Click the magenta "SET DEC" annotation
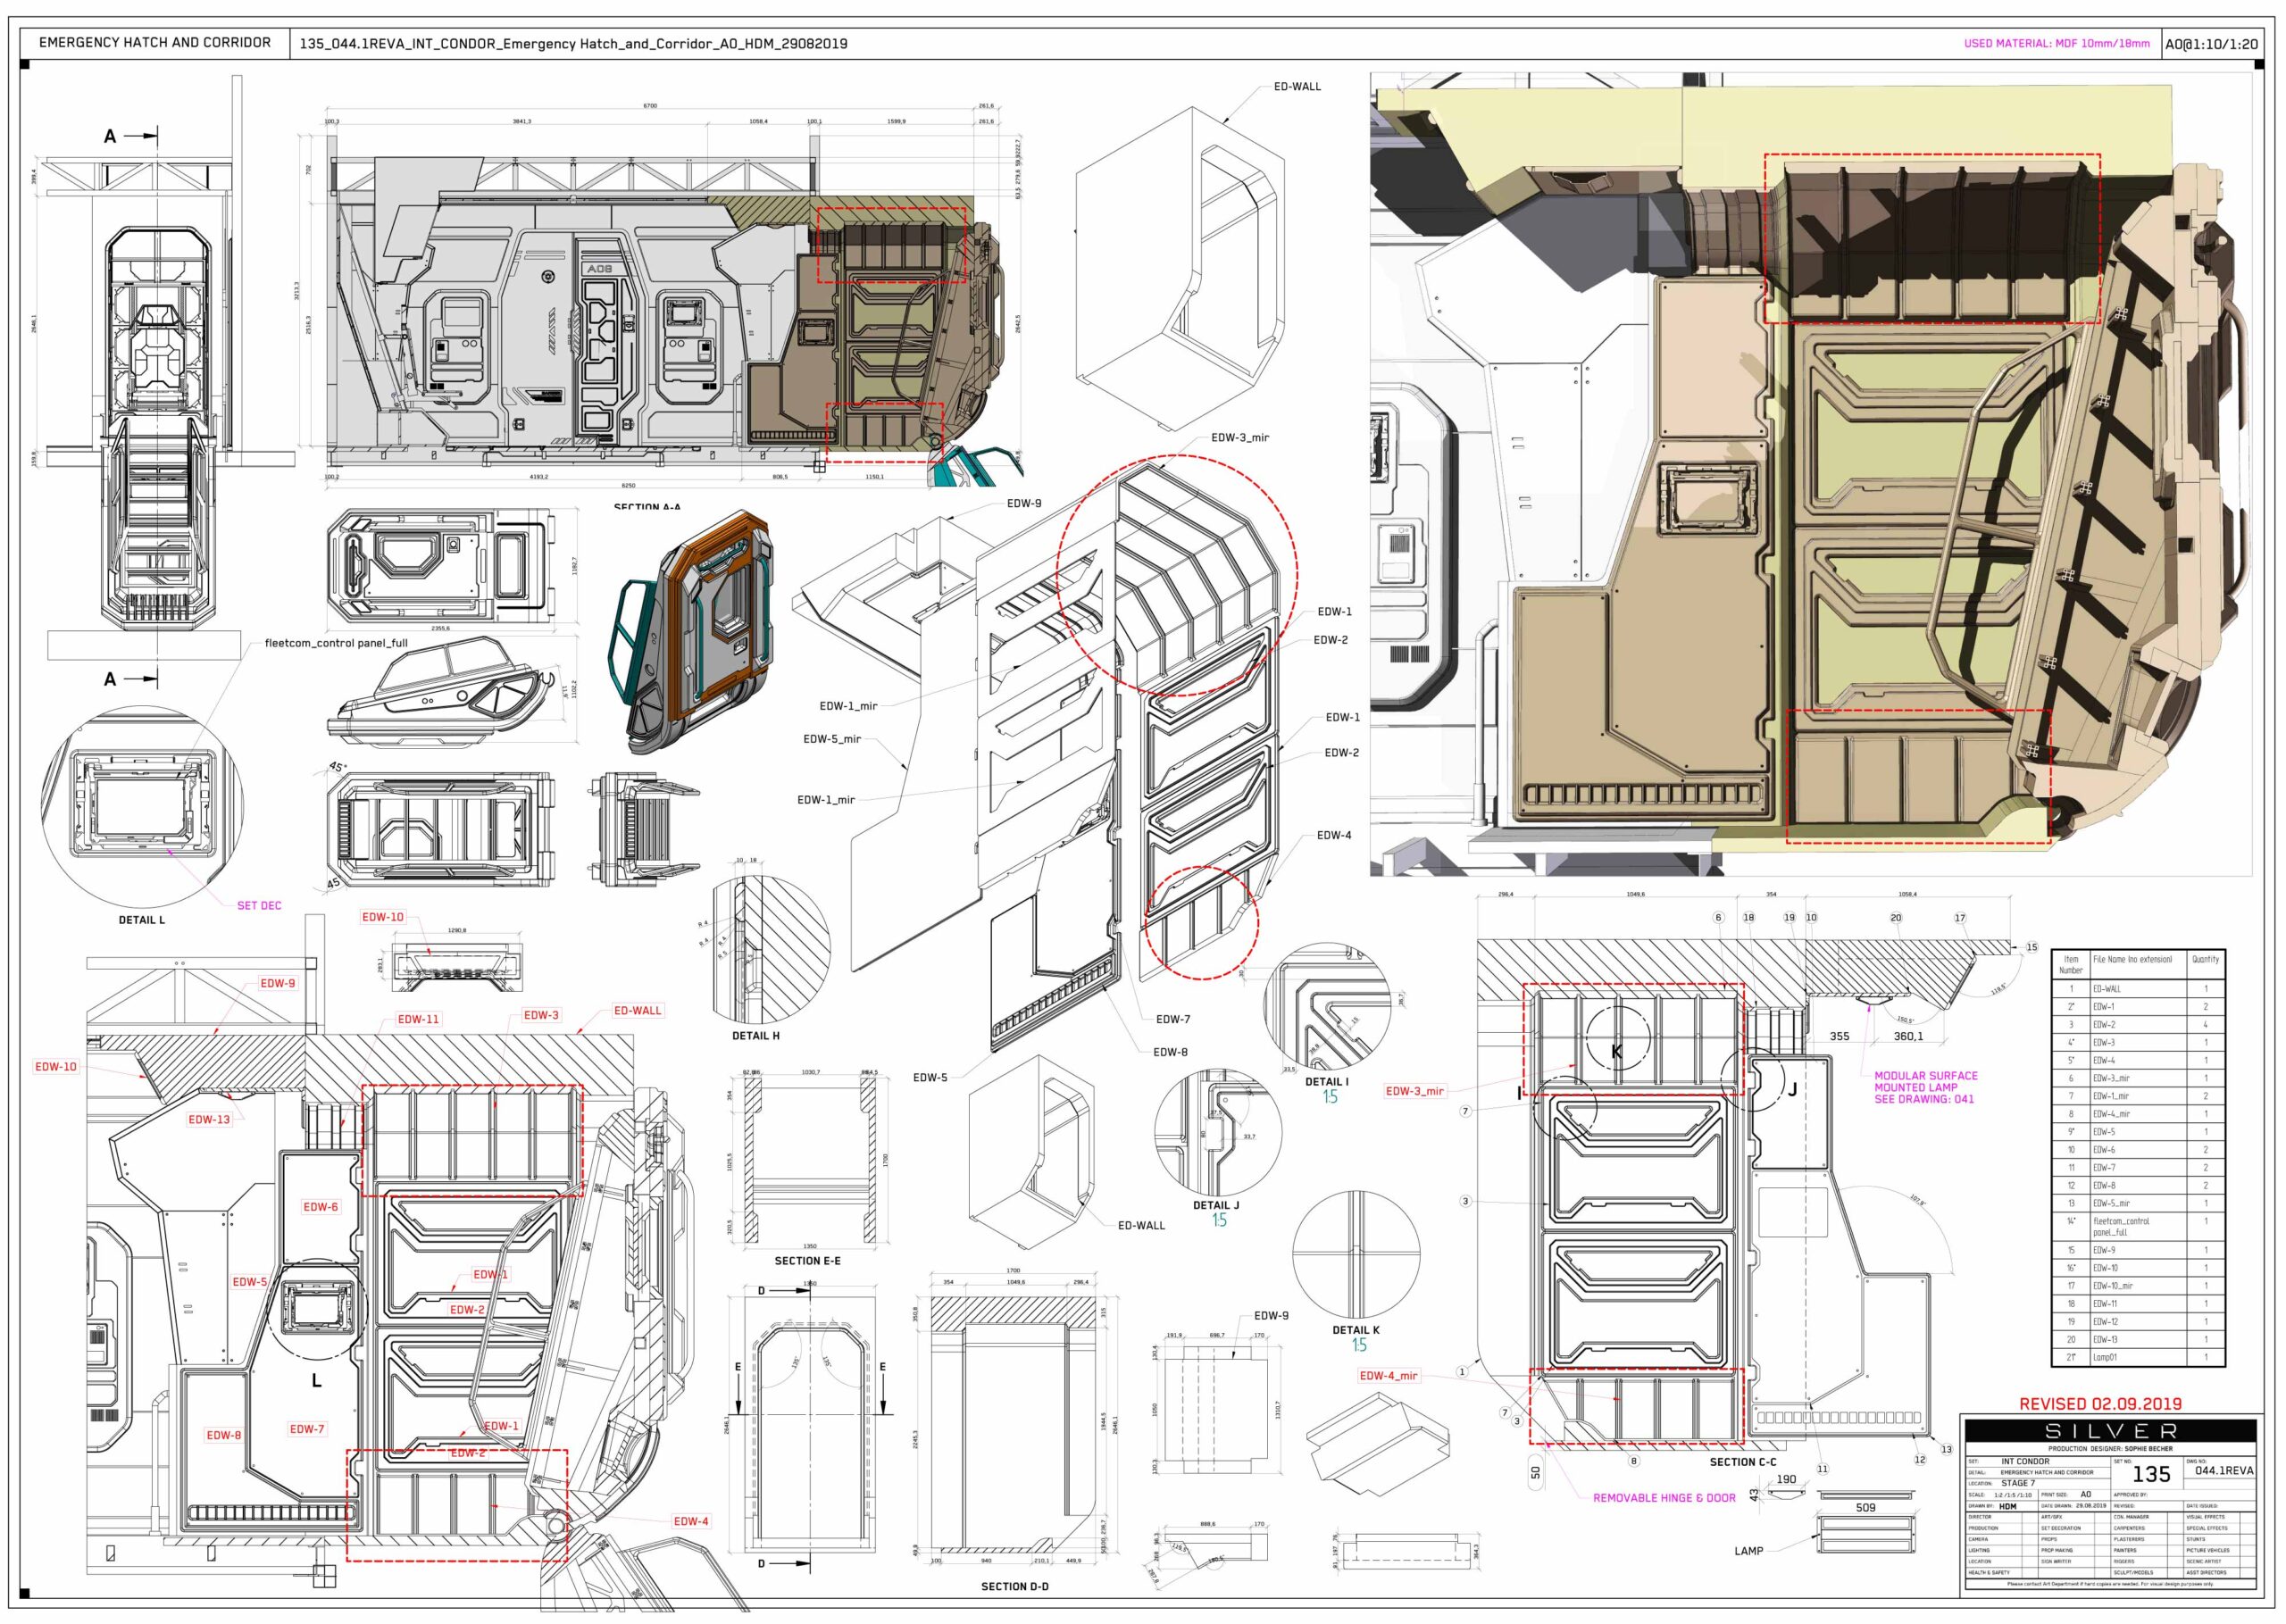2286x1624 pixels. click(x=259, y=906)
